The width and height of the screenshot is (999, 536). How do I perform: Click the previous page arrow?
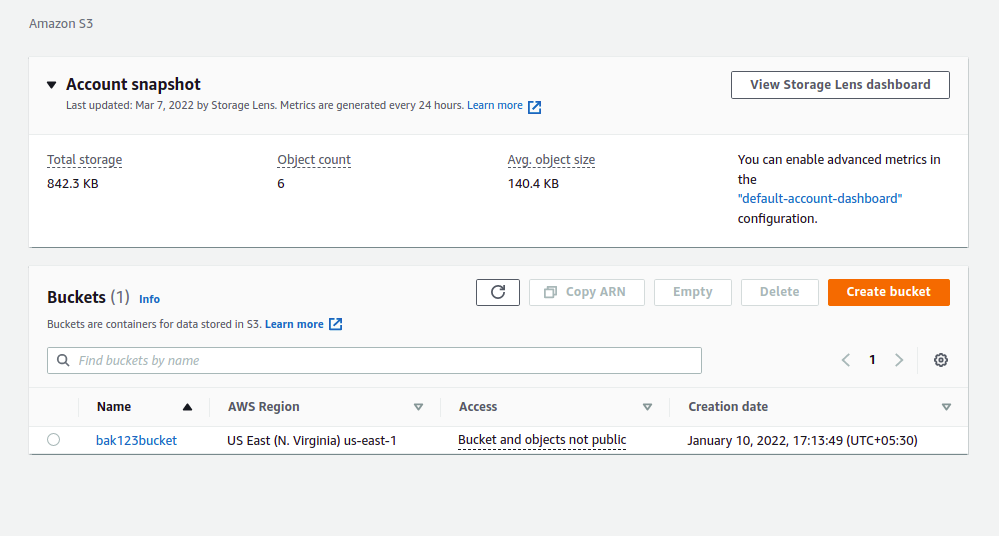pyautogui.click(x=846, y=360)
